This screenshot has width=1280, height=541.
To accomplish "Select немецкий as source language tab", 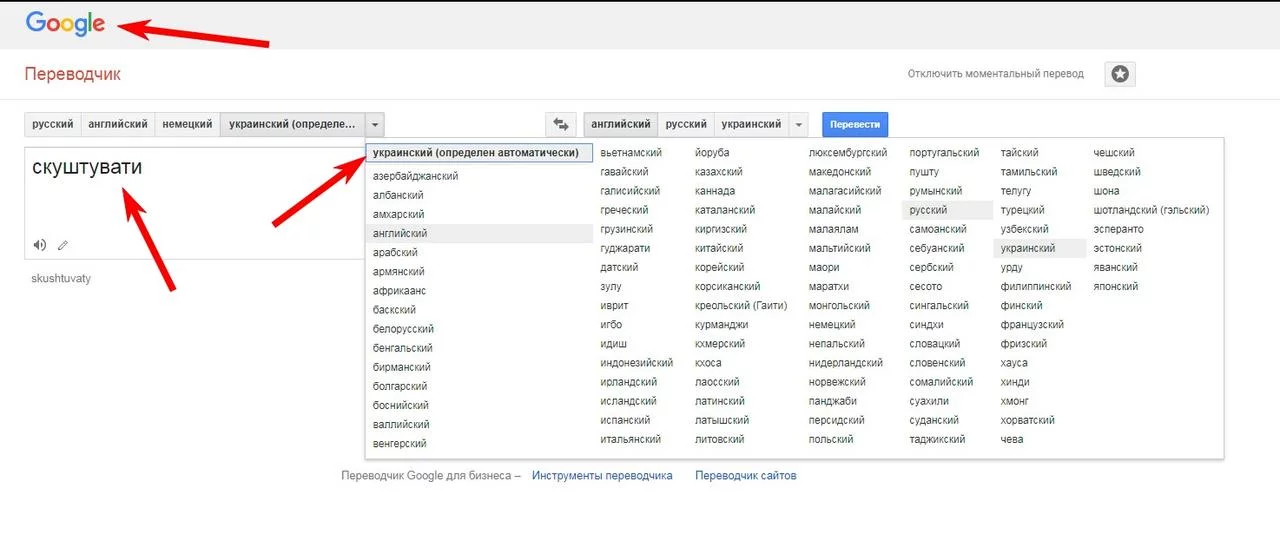I will (x=188, y=125).
